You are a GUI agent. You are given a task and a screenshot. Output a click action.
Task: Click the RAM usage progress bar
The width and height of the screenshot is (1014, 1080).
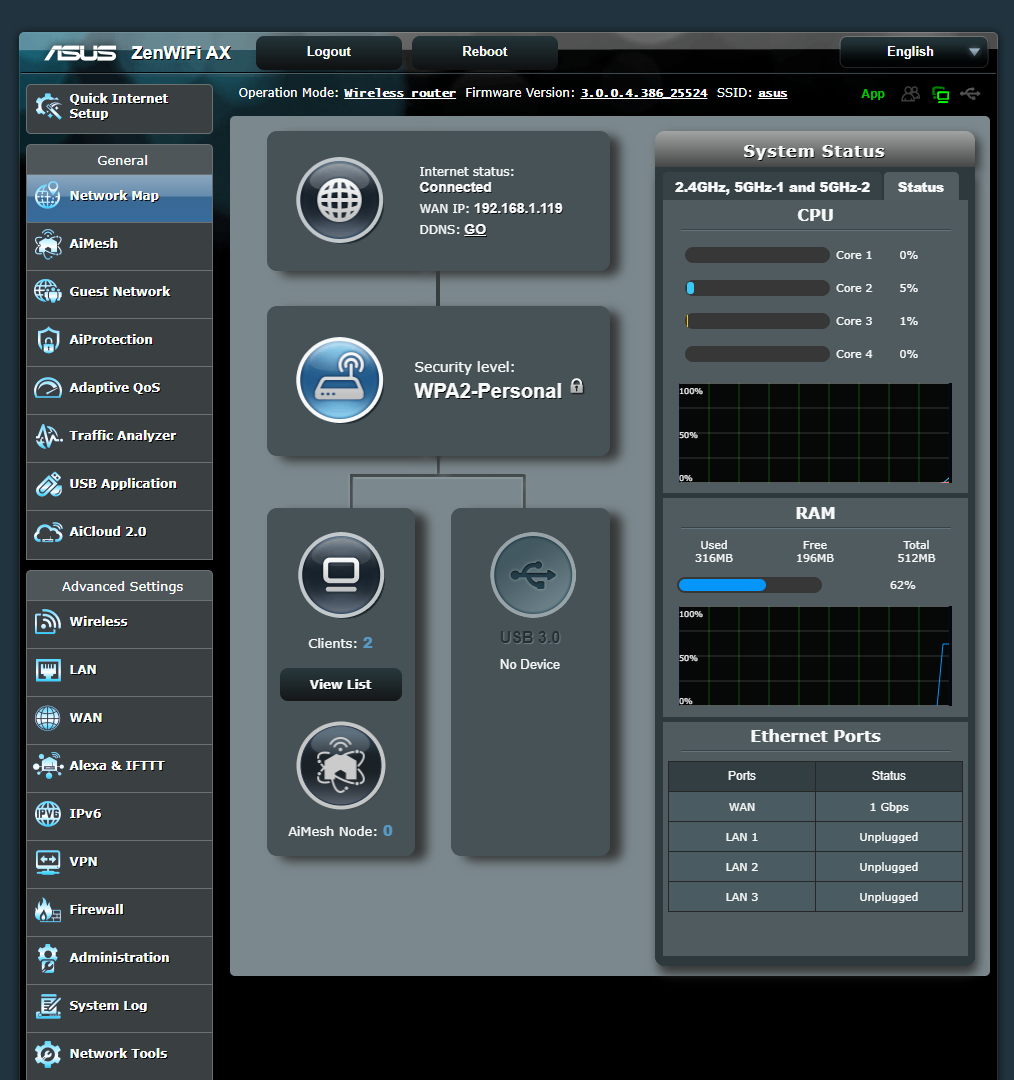coord(749,585)
